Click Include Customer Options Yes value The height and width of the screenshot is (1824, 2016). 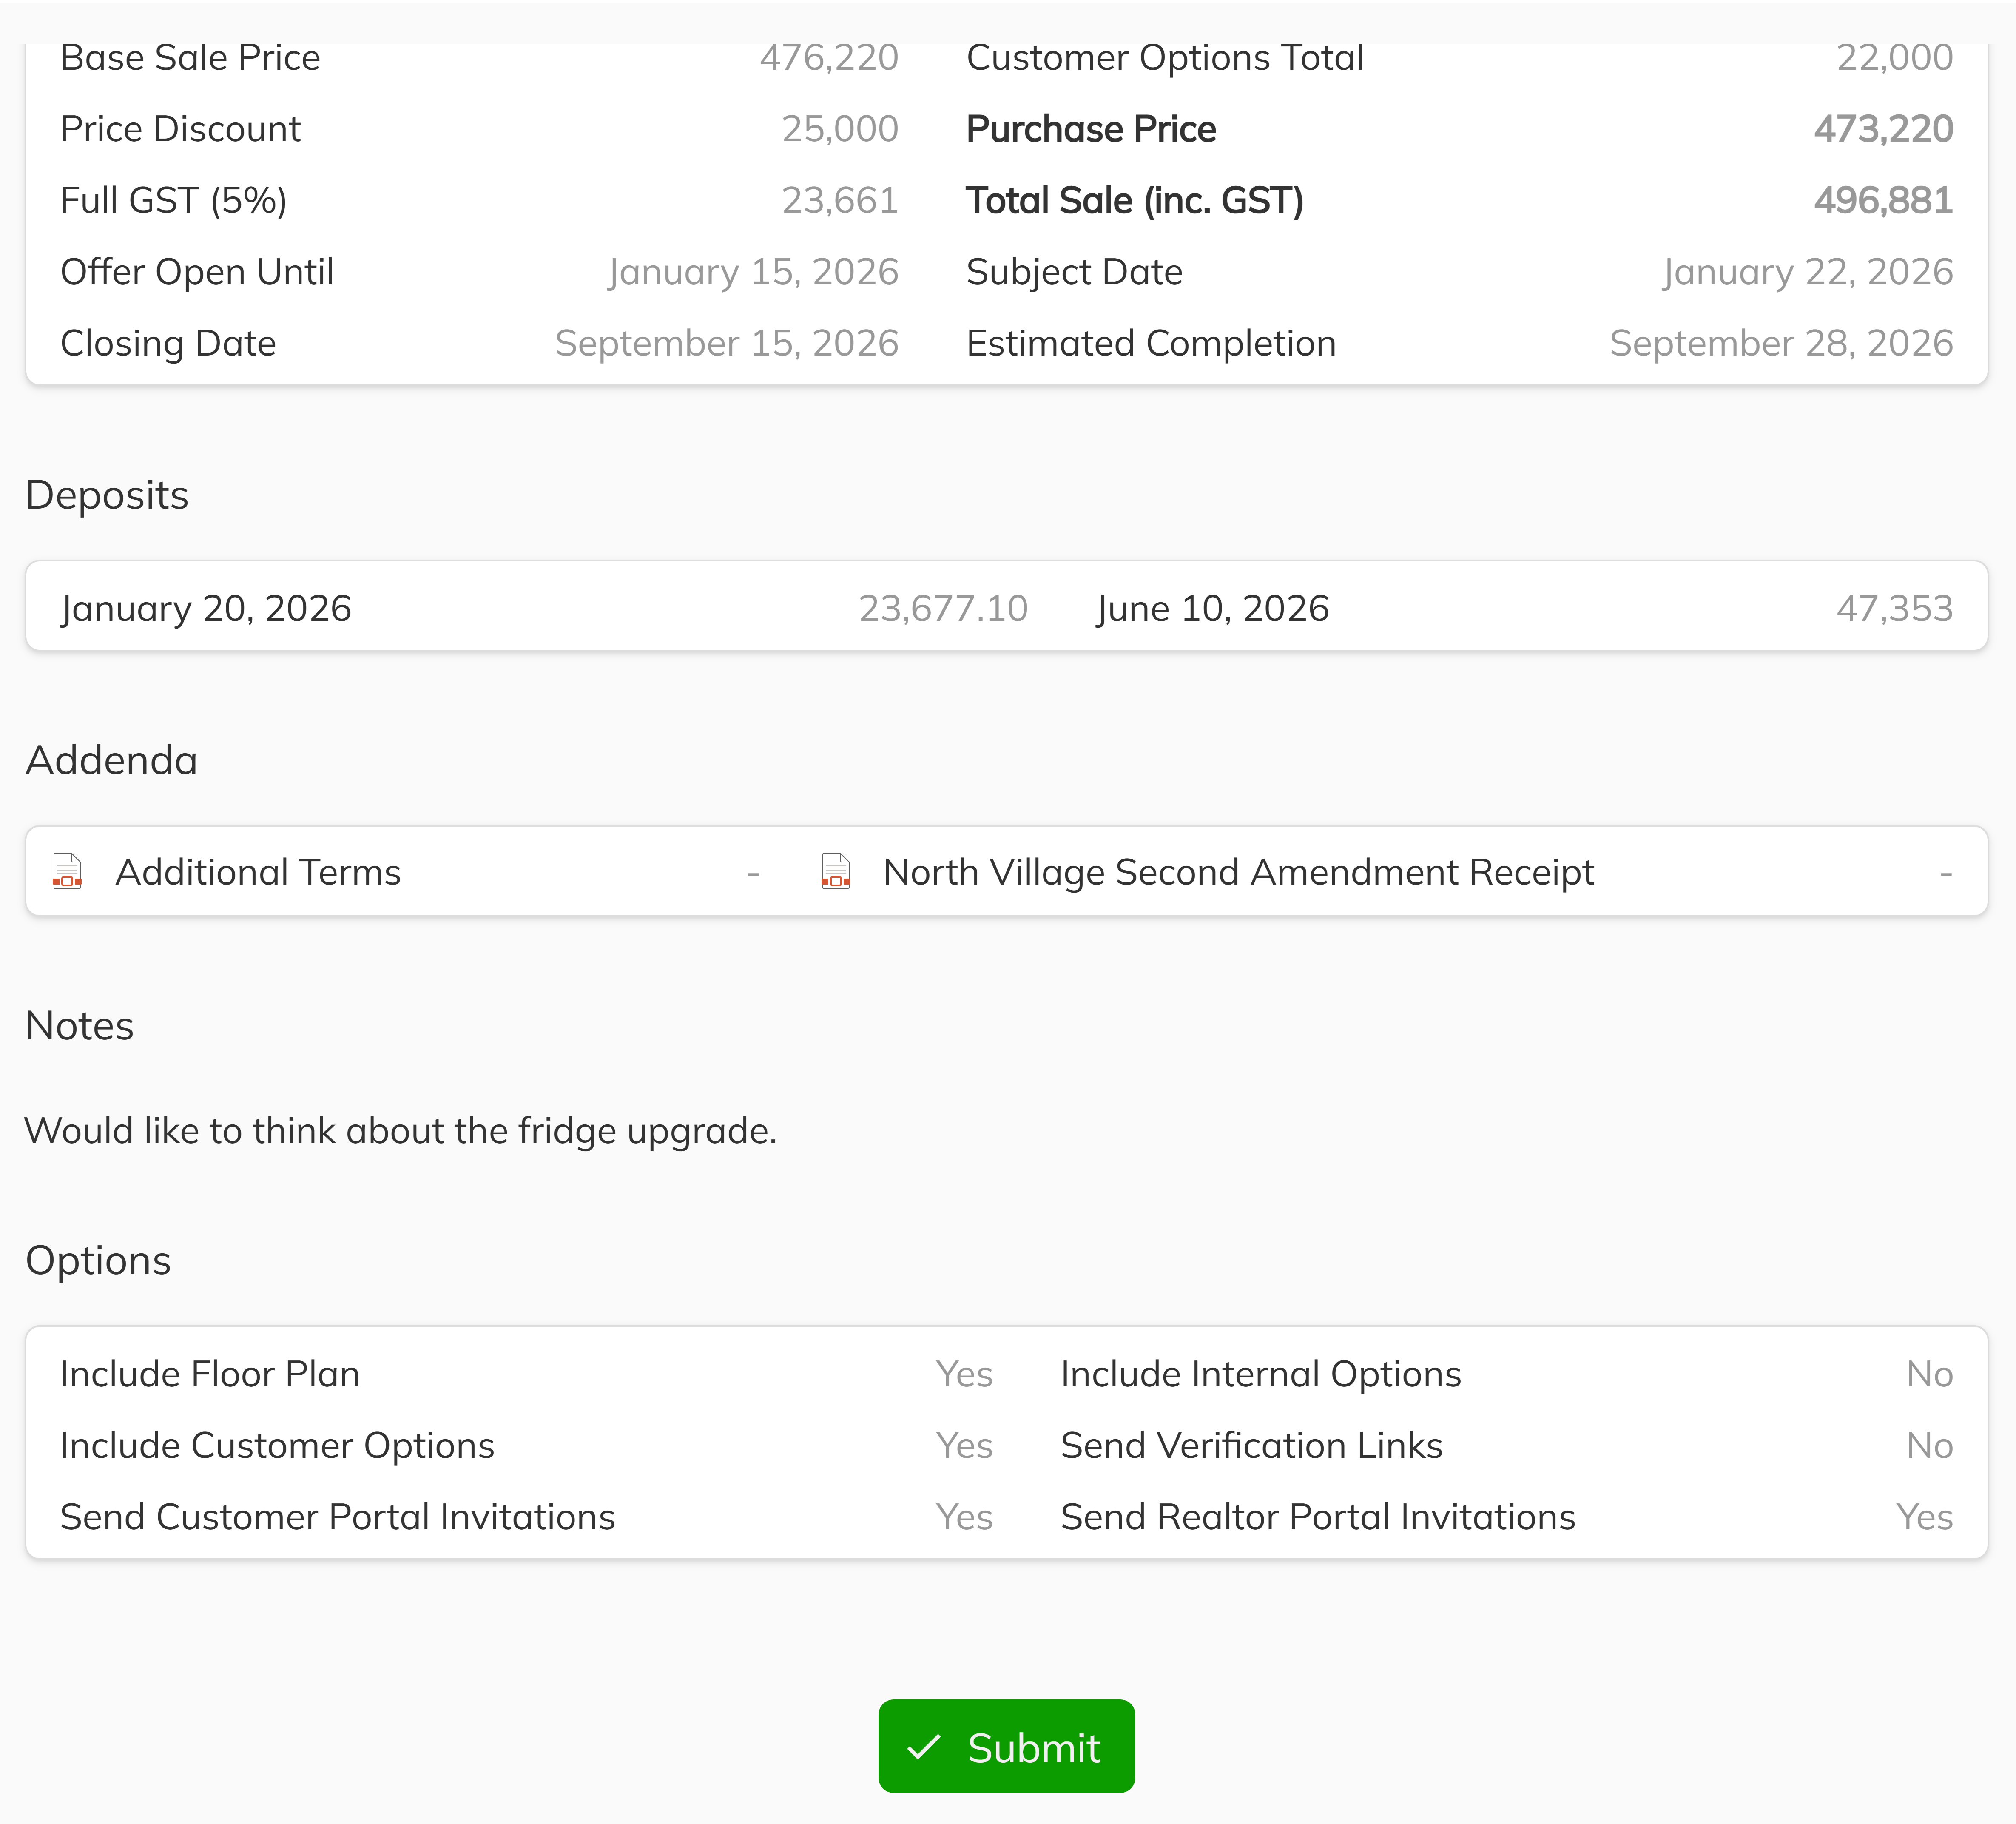tap(964, 1445)
